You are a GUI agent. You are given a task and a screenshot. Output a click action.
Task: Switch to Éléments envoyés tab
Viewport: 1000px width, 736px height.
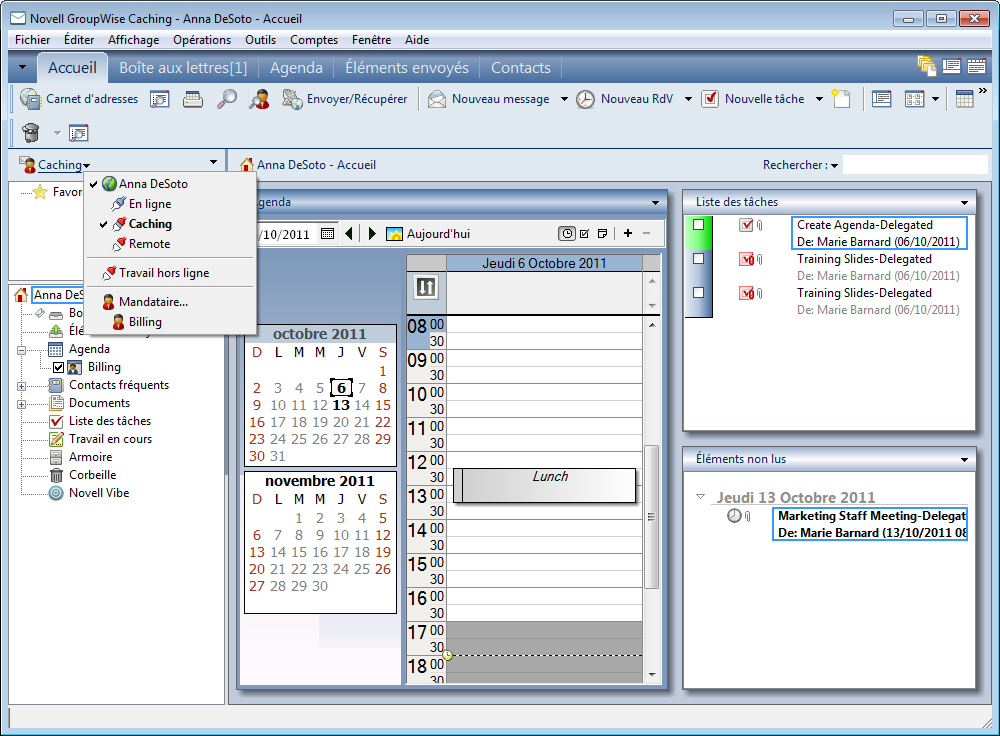pyautogui.click(x=407, y=68)
